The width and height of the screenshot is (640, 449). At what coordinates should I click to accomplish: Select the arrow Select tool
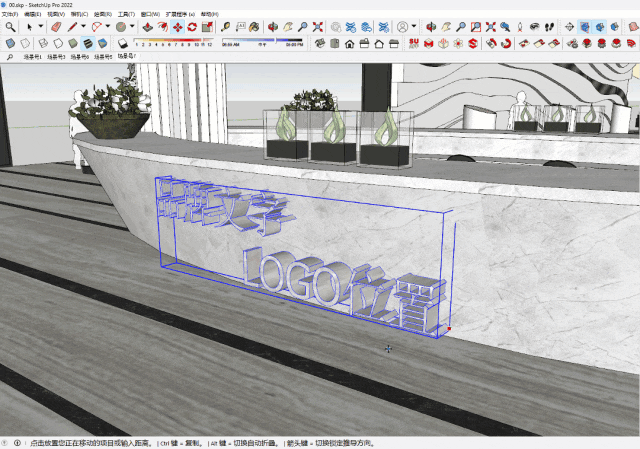(29, 27)
